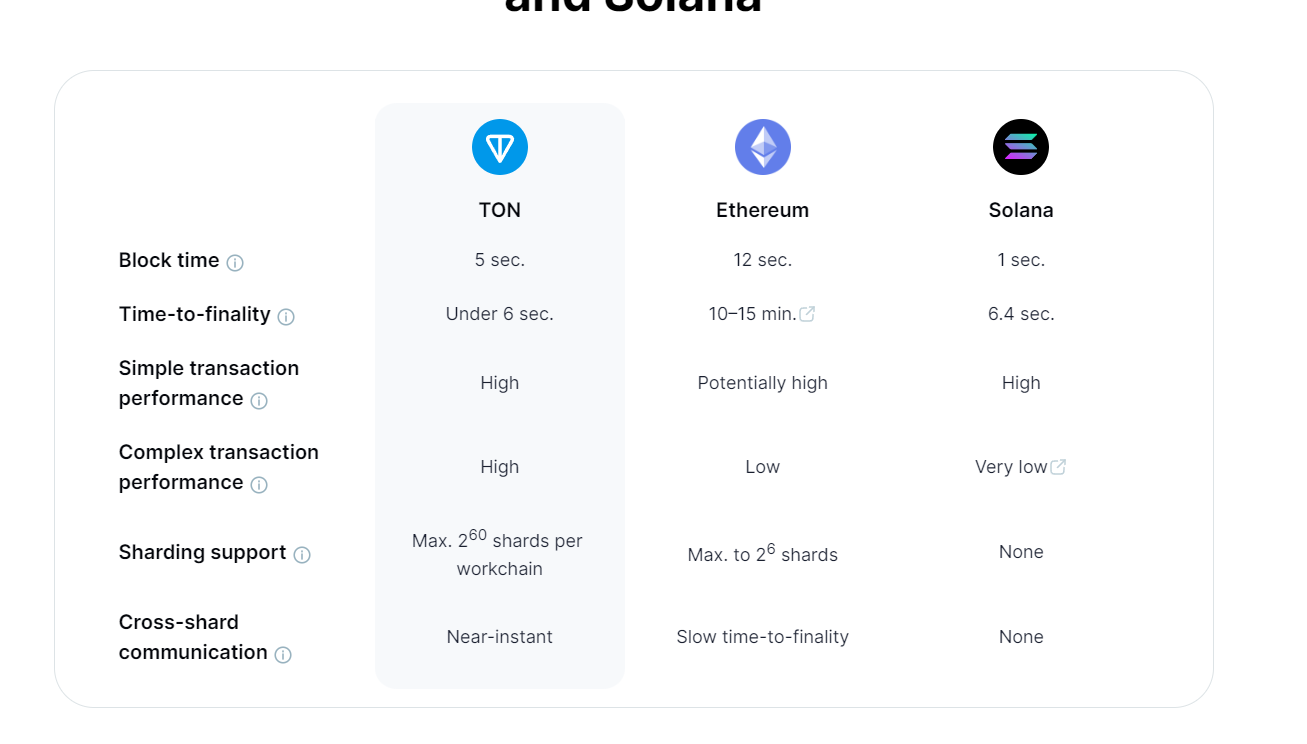
Task: Click the Solana logo icon
Action: (1021, 147)
